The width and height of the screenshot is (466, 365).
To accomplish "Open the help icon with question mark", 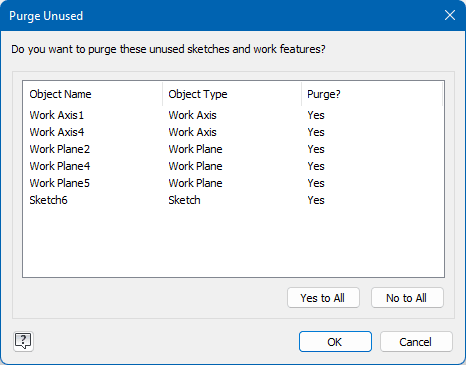I will tap(23, 341).
